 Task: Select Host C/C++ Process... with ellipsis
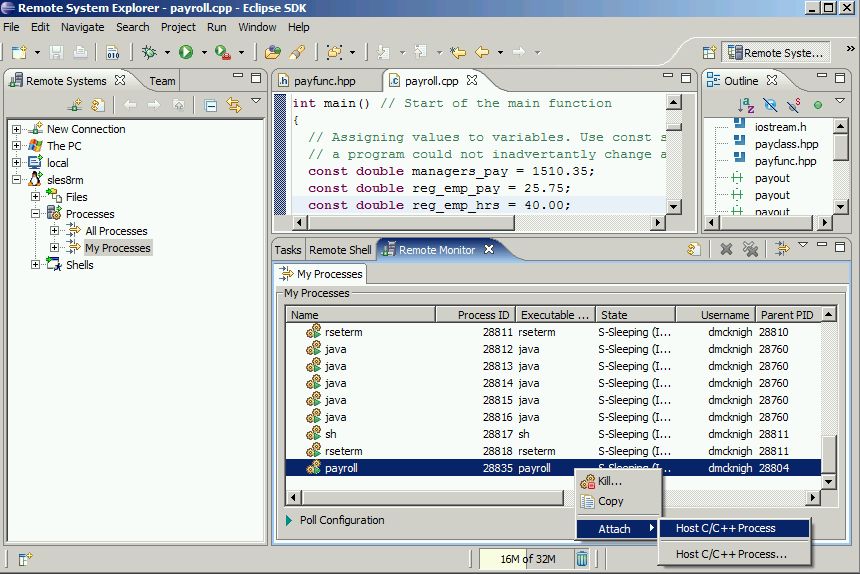[x=734, y=554]
